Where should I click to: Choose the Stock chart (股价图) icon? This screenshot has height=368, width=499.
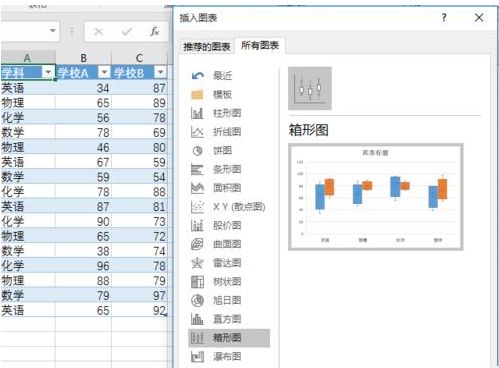coord(197,226)
